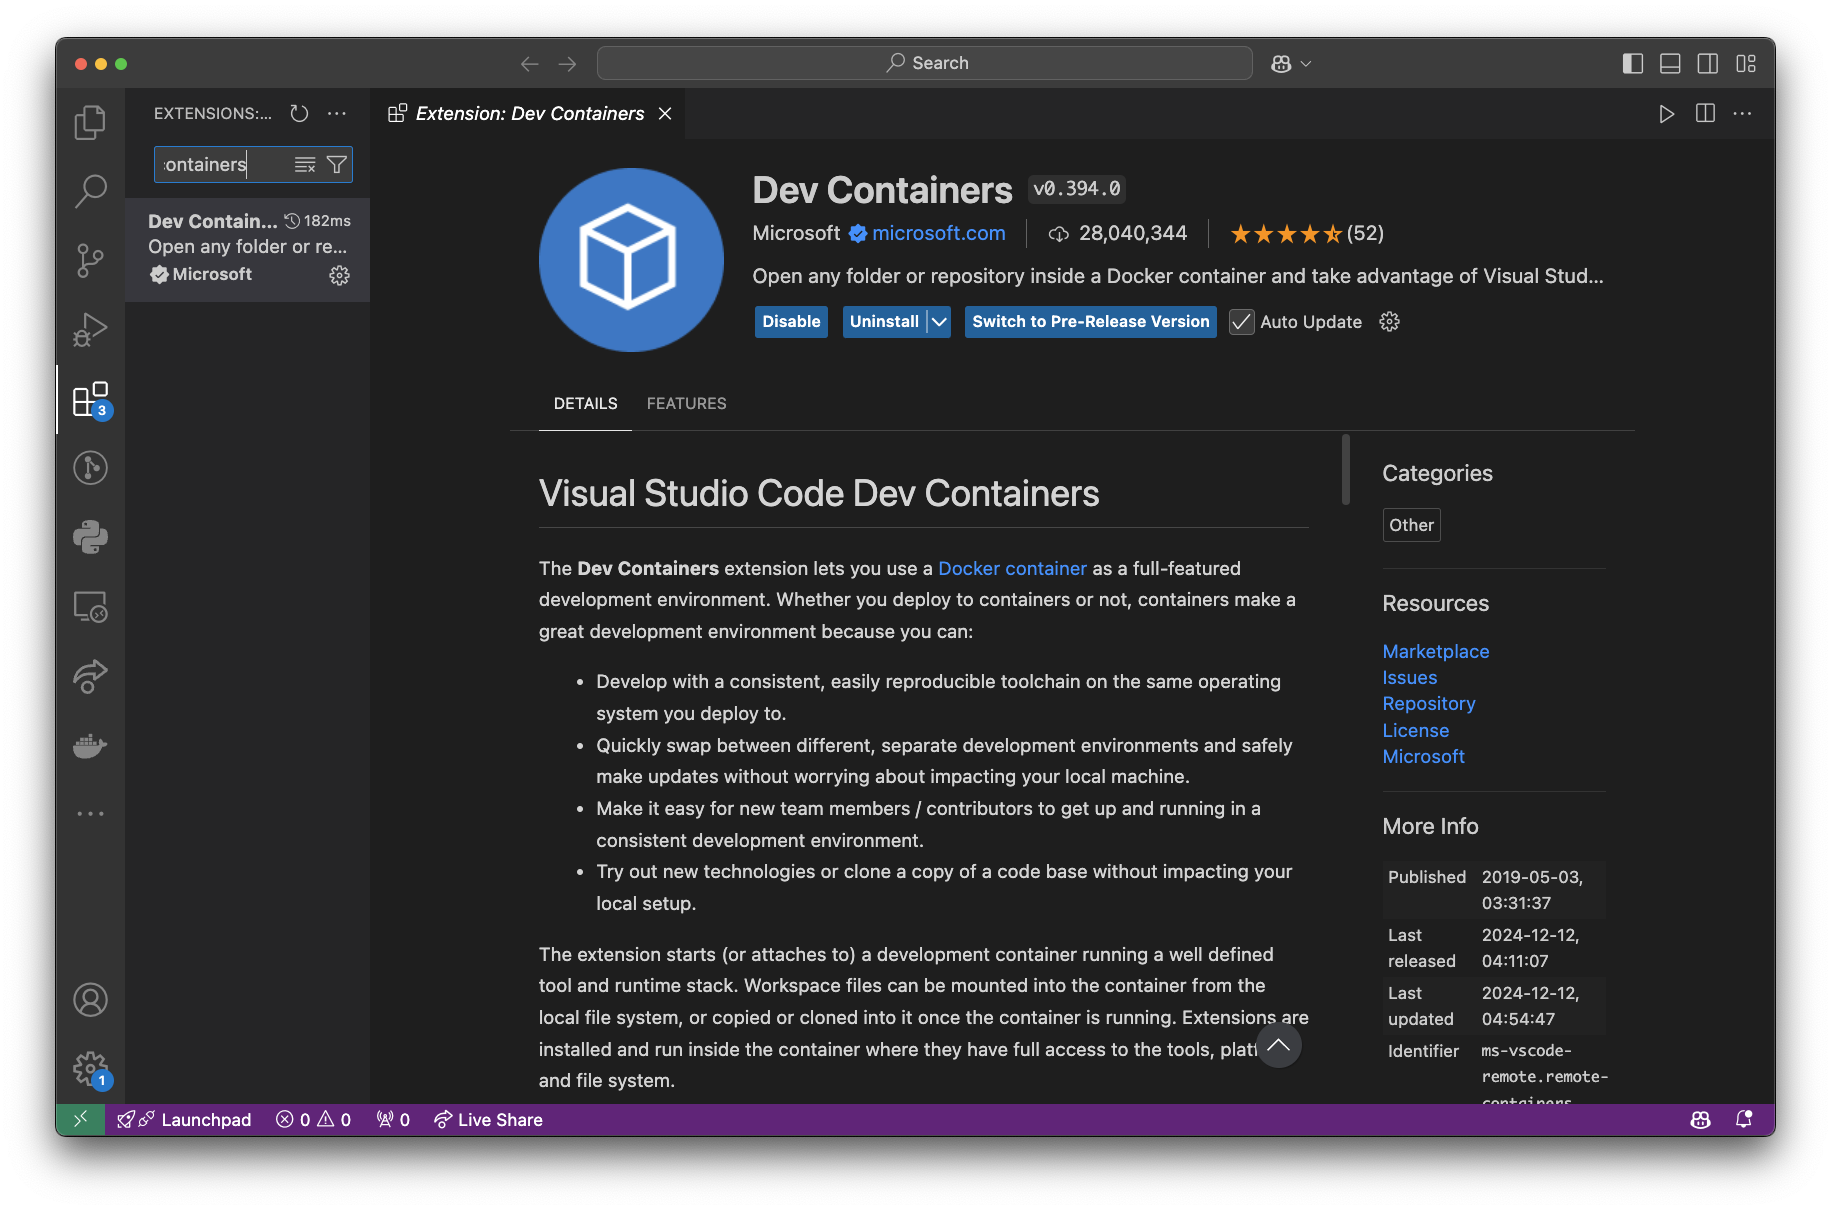Open Extensions views and more actions menu

pos(337,113)
